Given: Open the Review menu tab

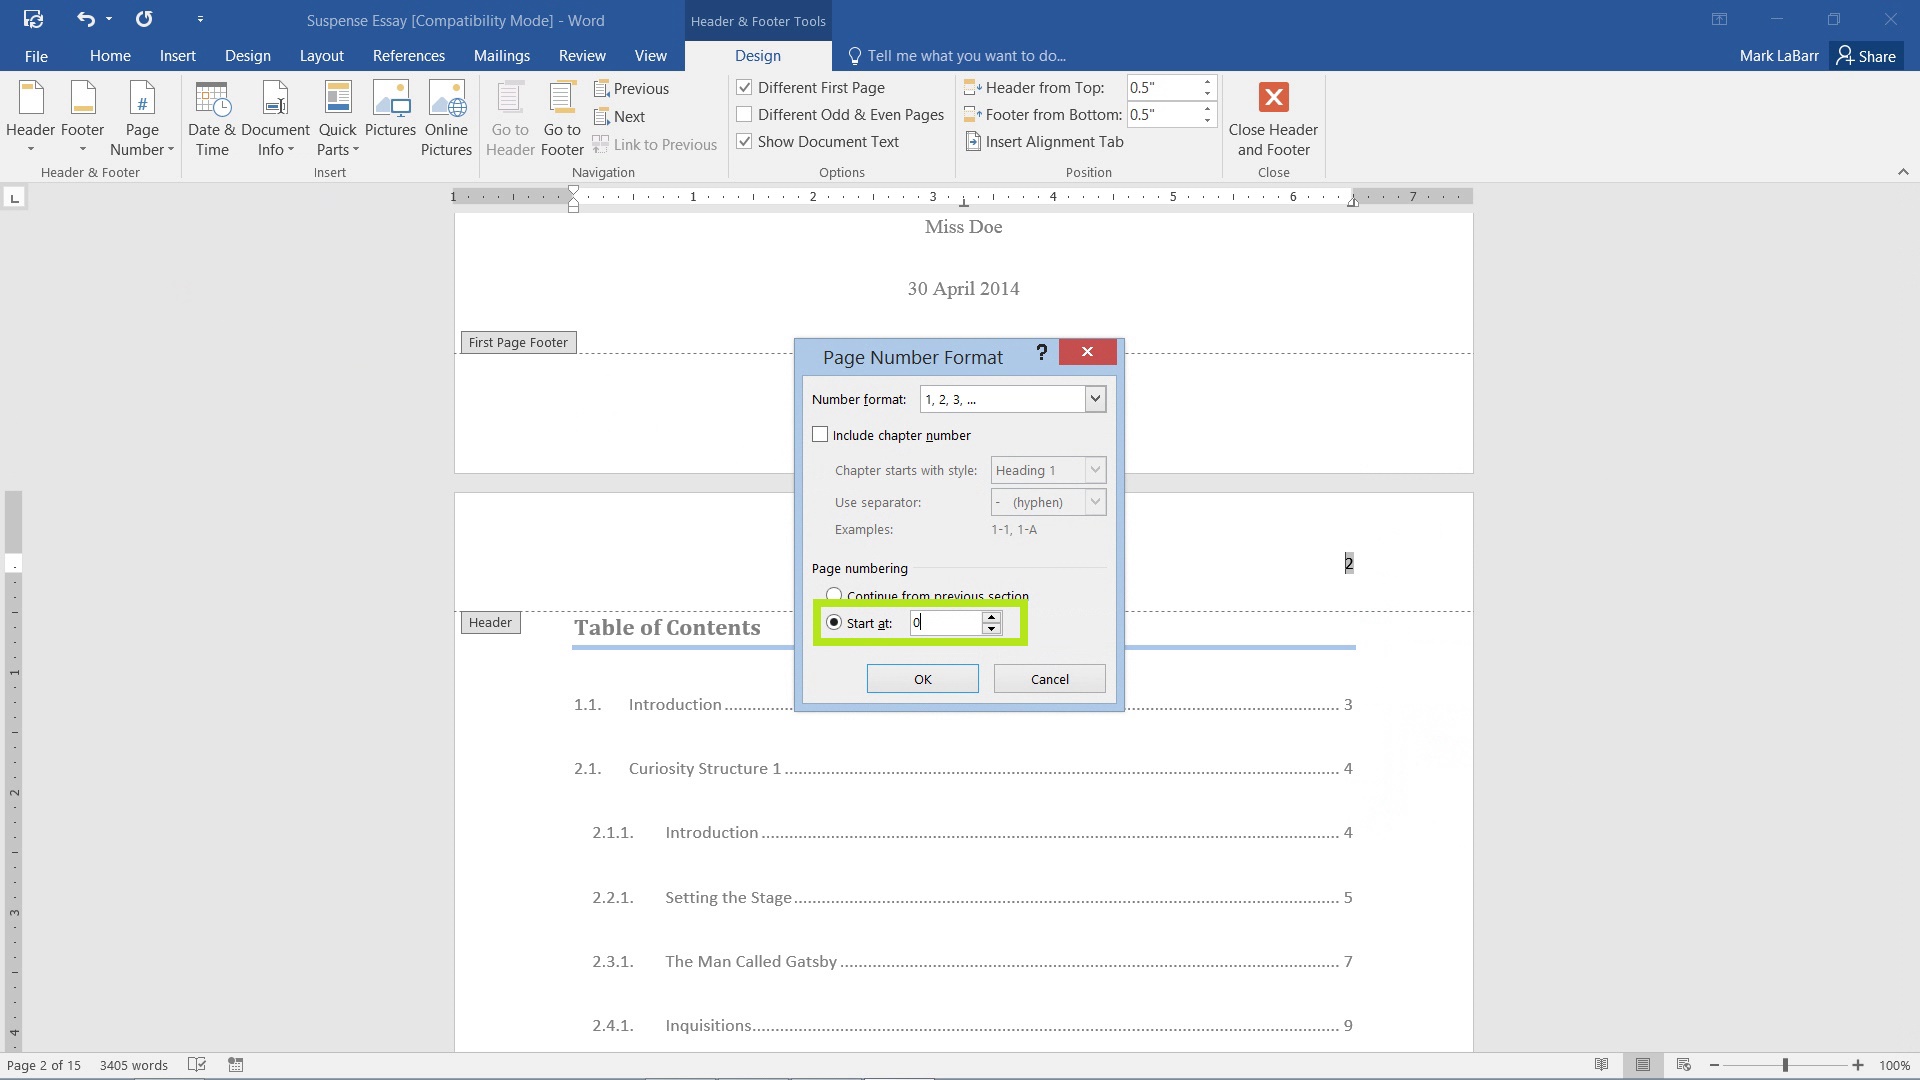Looking at the screenshot, I should click(x=583, y=55).
